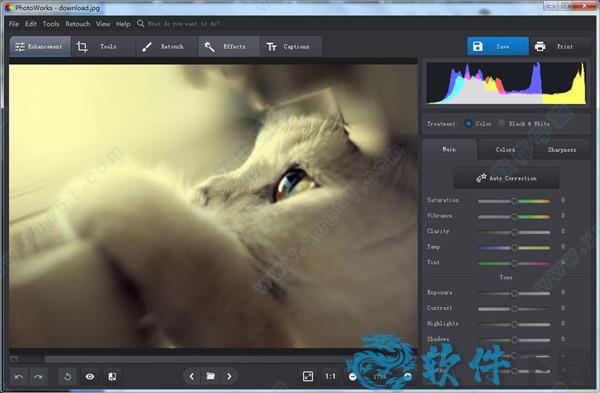600x393 pixels.
Task: Click the Exposure slider handle
Action: click(515, 293)
